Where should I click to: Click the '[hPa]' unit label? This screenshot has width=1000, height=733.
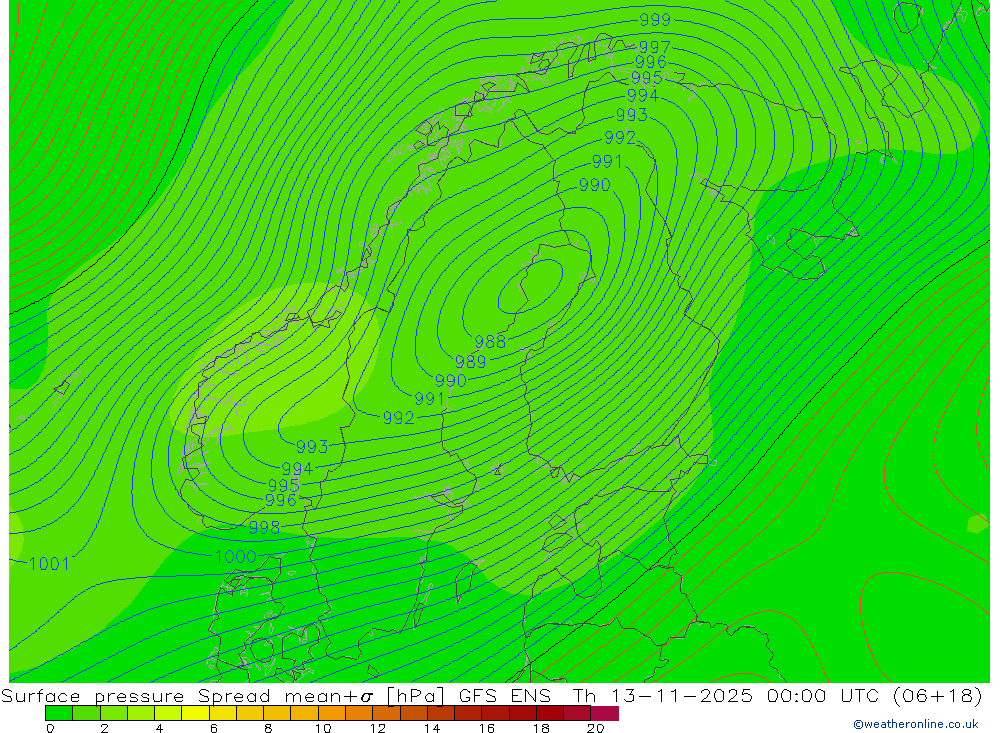pyautogui.click(x=415, y=695)
